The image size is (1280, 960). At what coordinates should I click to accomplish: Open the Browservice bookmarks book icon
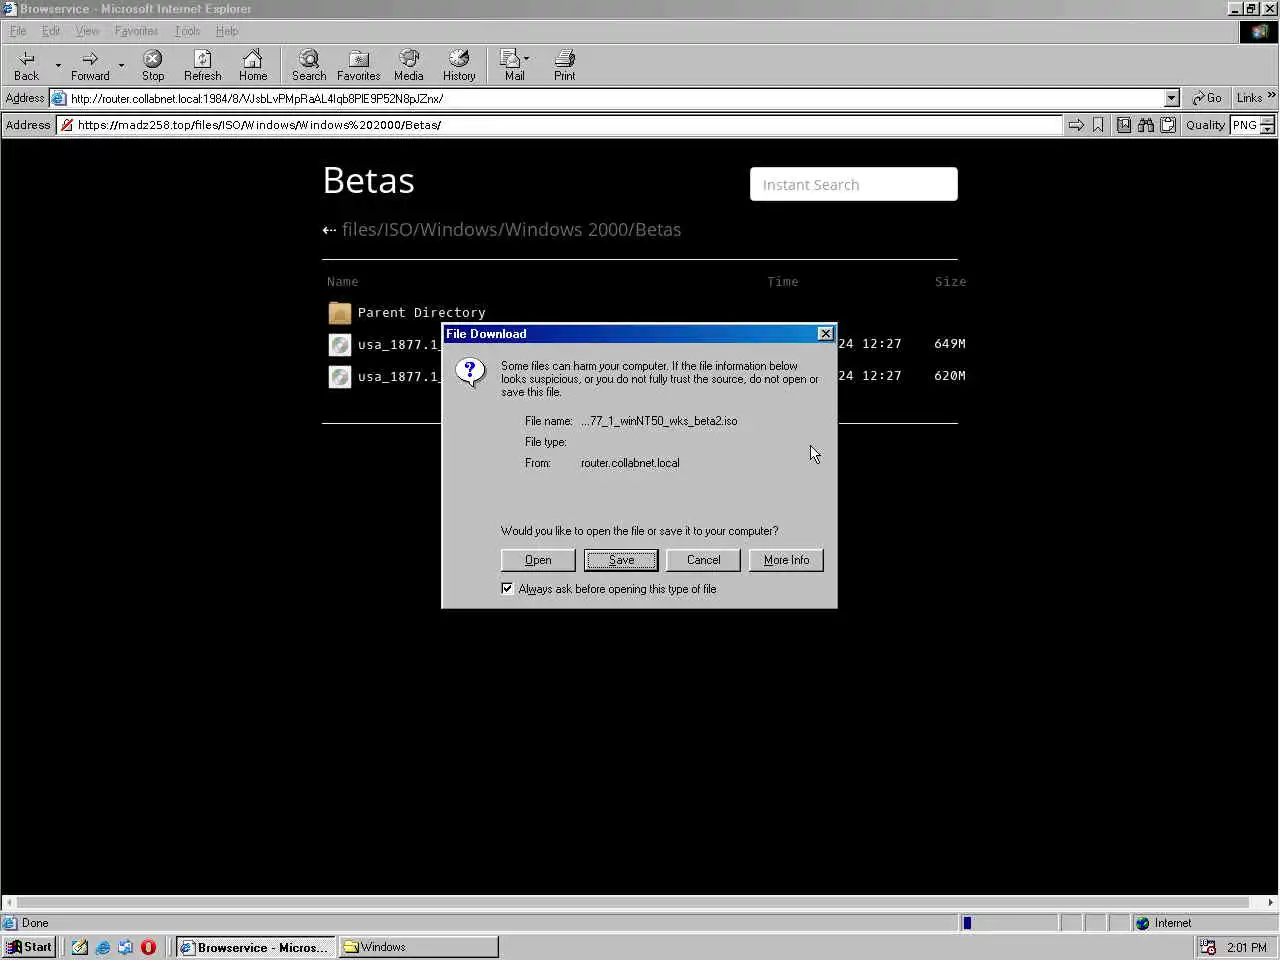coord(1124,125)
